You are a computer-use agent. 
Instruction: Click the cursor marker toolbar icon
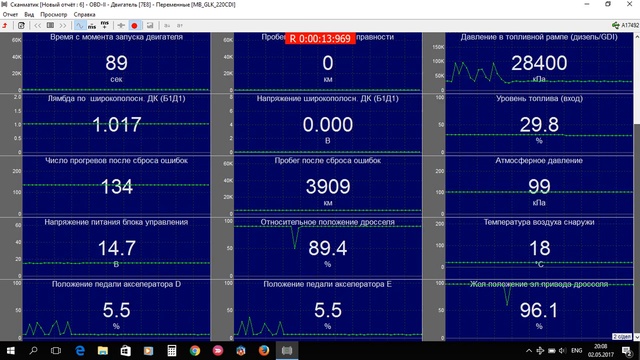pyautogui.click(x=121, y=26)
